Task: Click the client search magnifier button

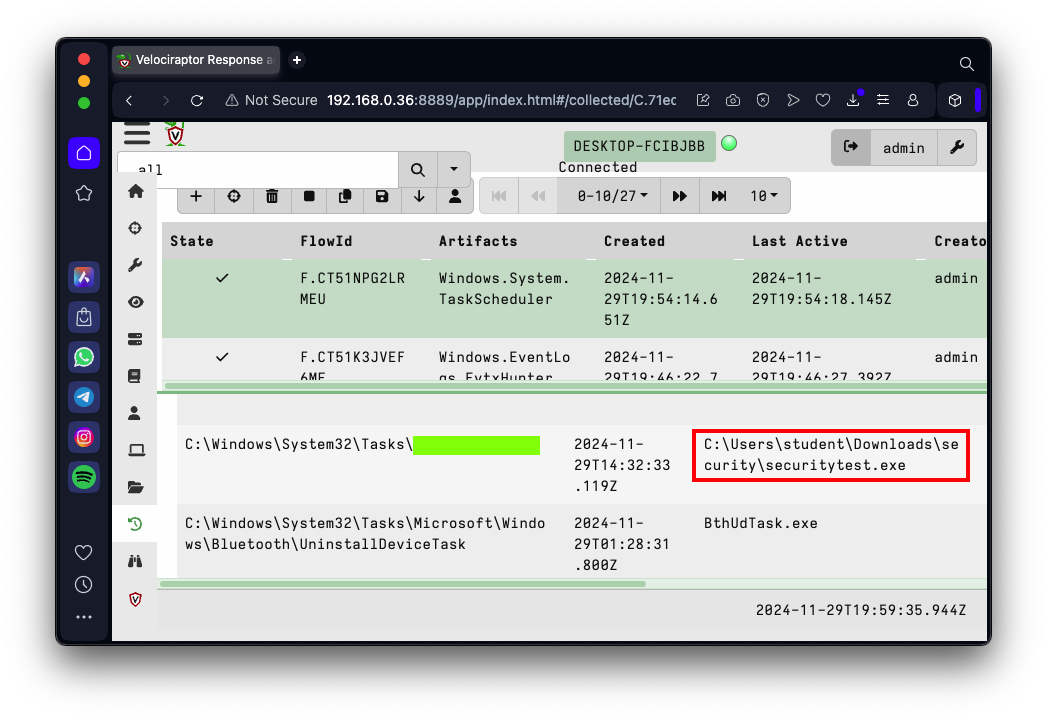Action: tap(418, 170)
